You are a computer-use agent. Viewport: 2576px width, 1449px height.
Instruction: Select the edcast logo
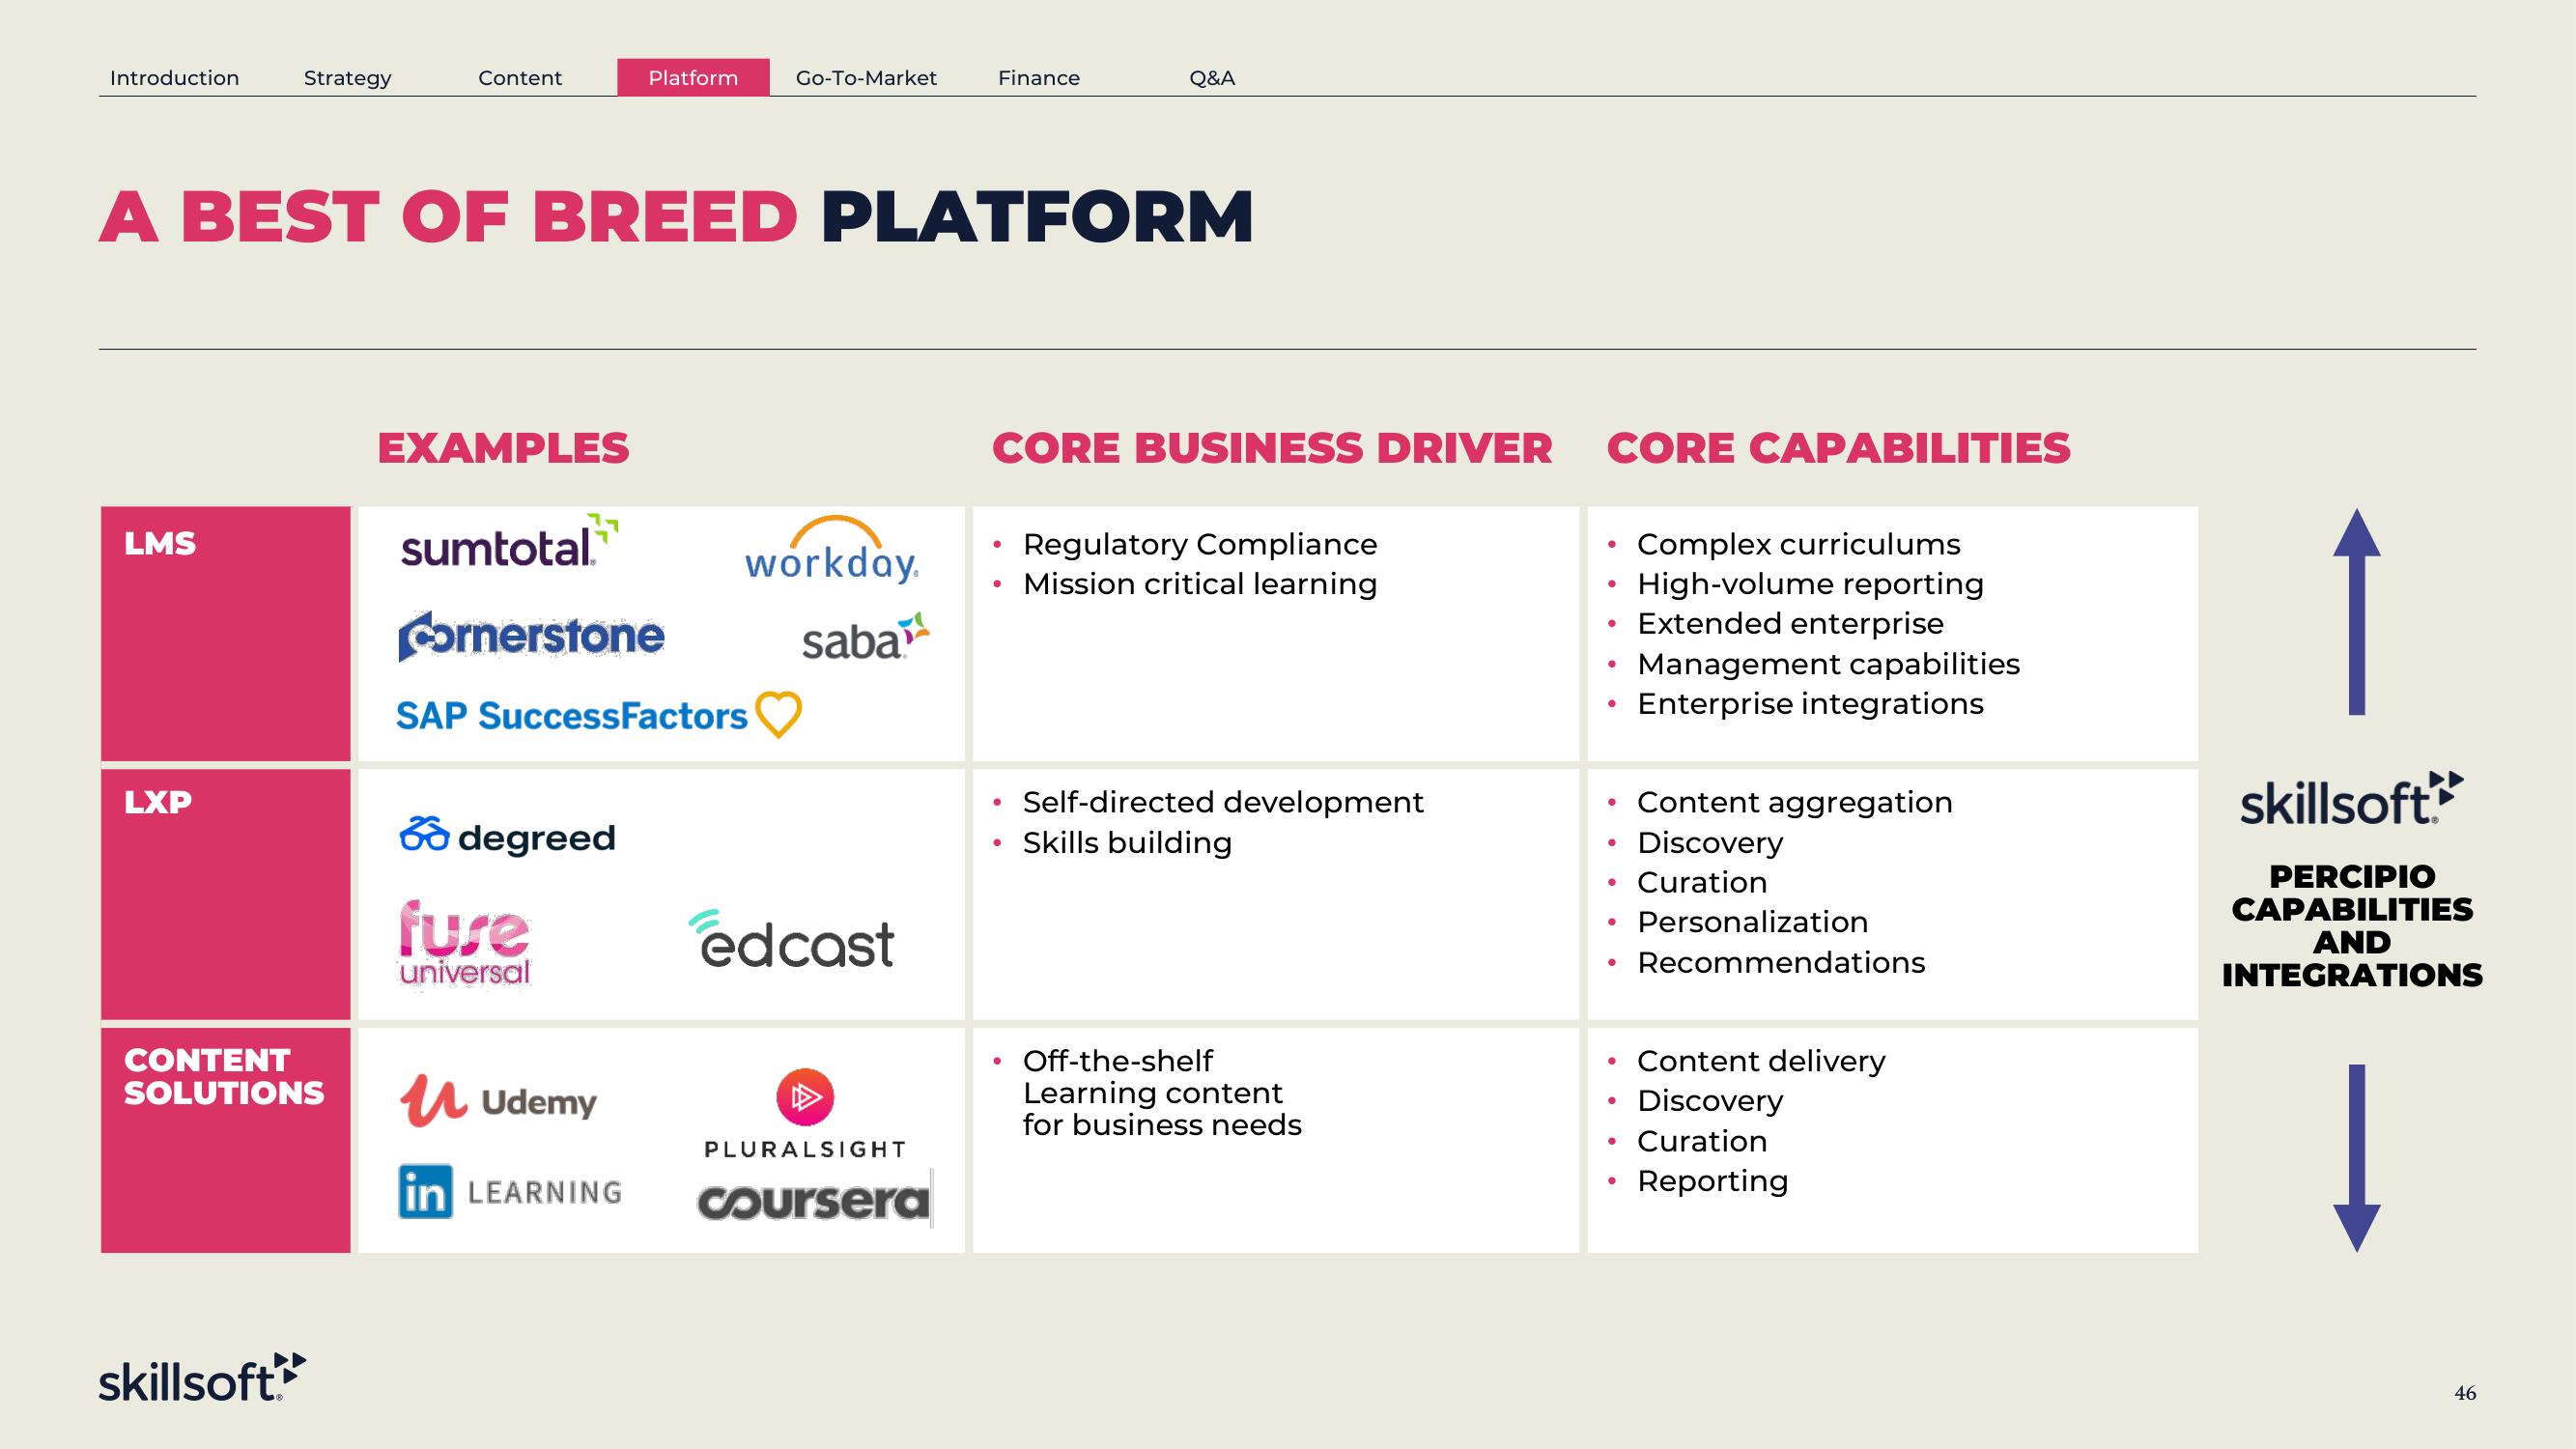791,939
